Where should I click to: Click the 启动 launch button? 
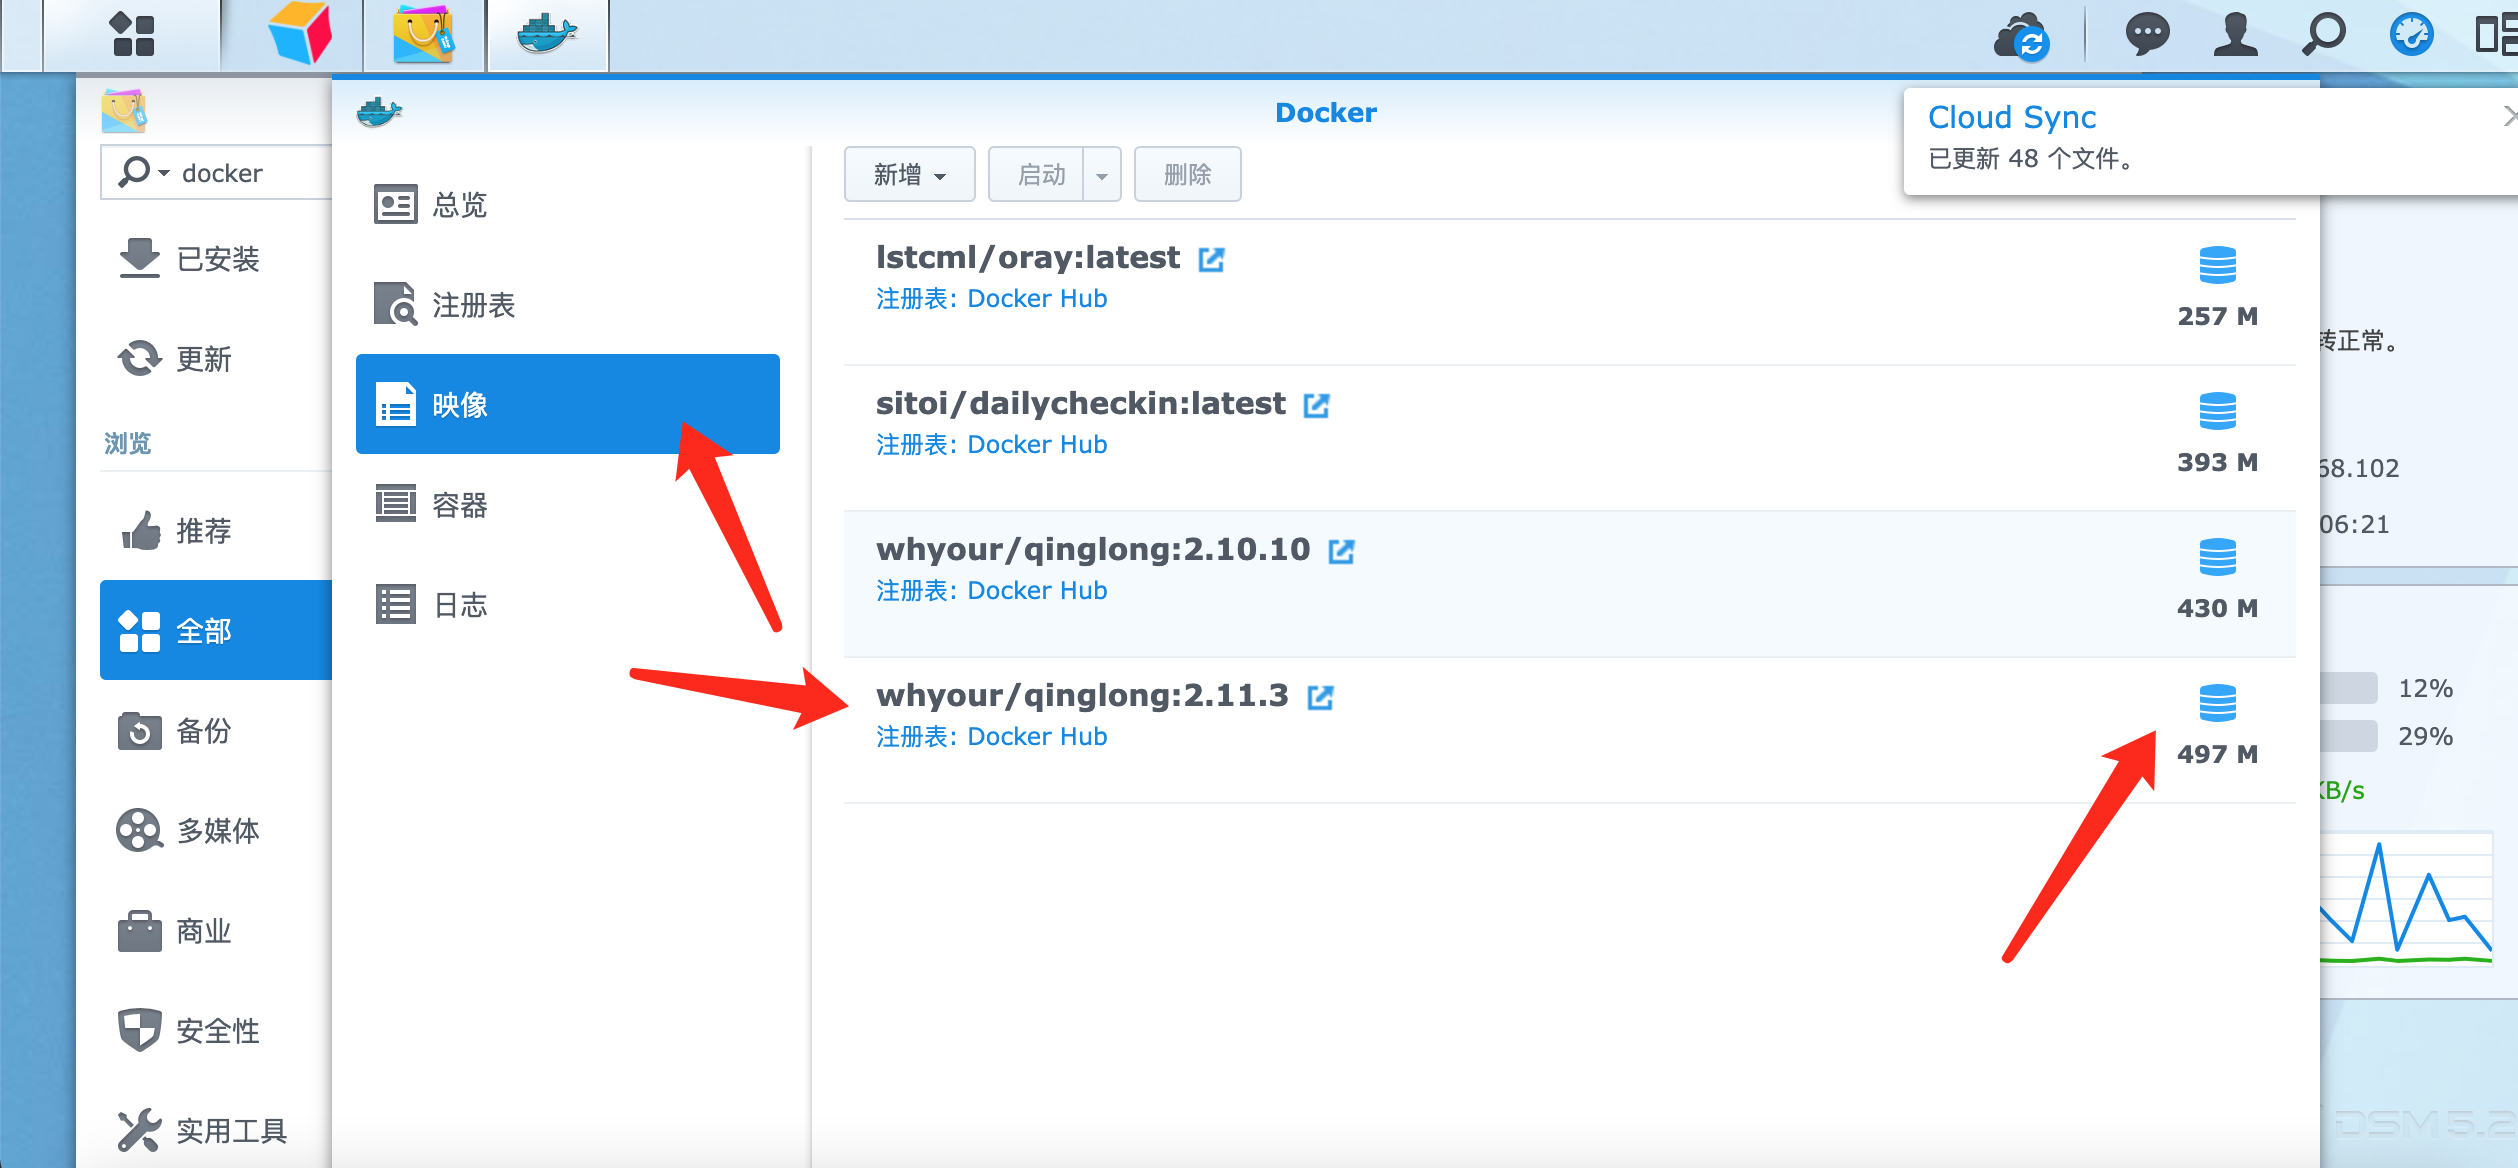coord(1037,175)
